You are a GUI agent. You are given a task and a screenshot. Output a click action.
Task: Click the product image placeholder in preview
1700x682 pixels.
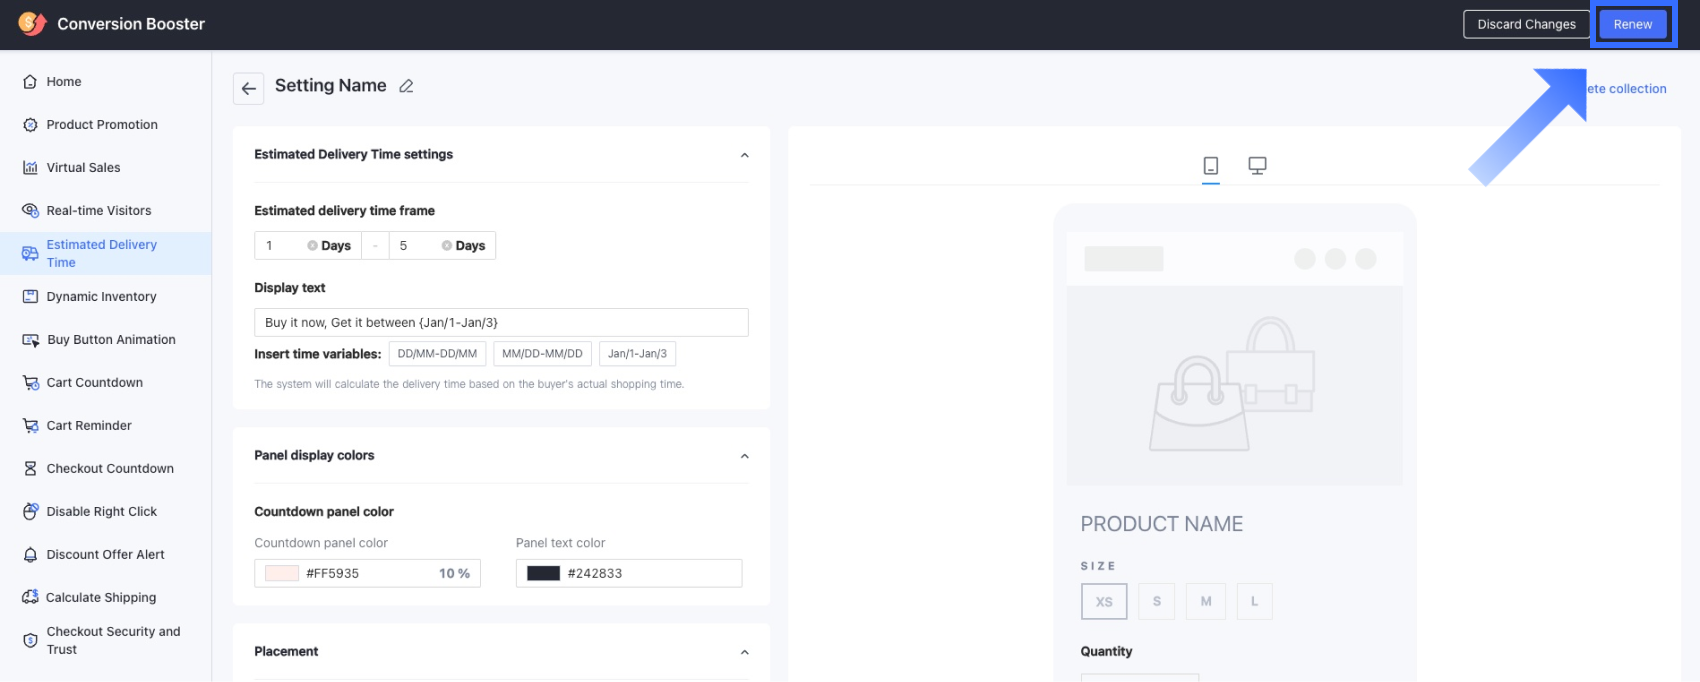click(x=1235, y=386)
